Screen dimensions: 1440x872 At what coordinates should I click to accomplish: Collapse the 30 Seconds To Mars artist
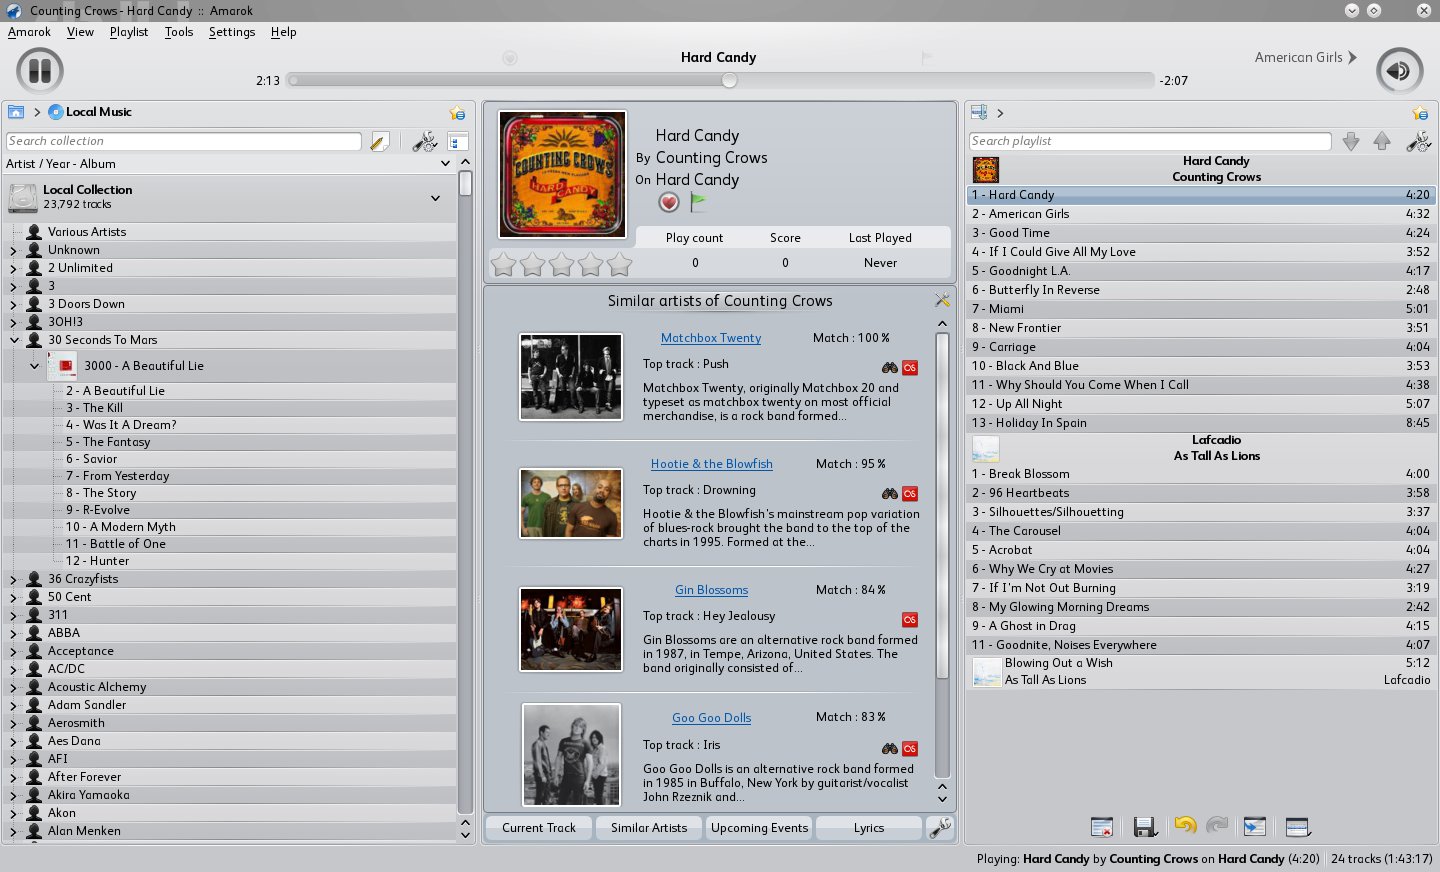[13, 340]
